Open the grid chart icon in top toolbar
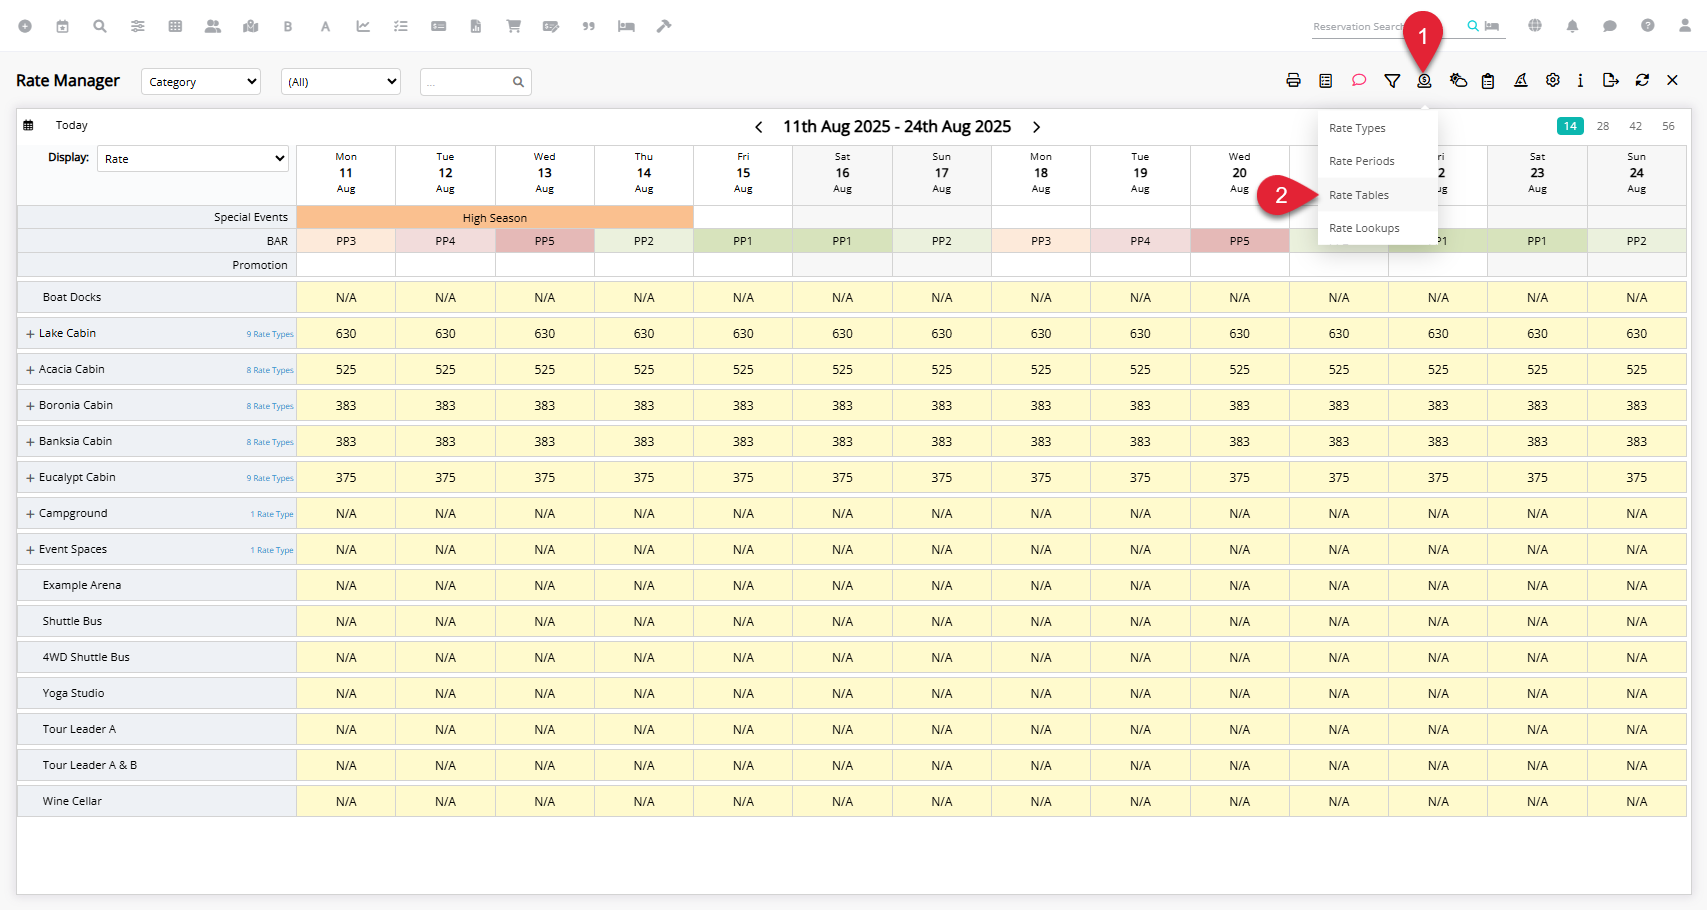The image size is (1707, 910). point(175,26)
